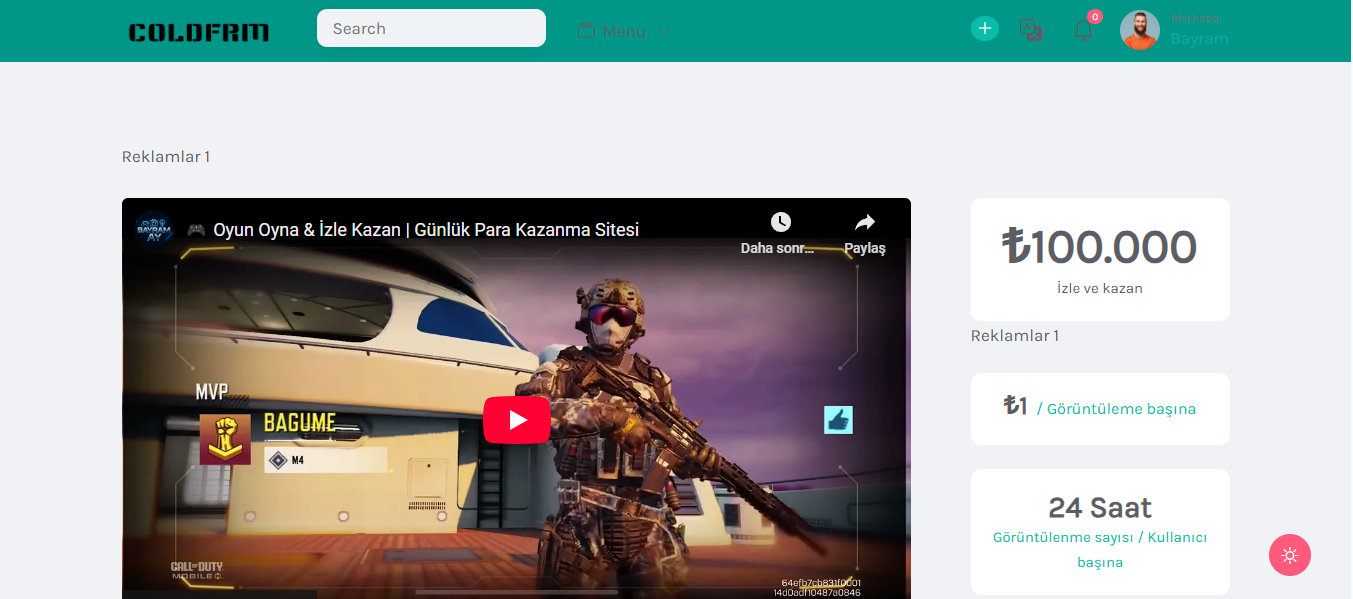
Task: Click the ₺100.000 İzle ve kazan card
Action: 1100,259
